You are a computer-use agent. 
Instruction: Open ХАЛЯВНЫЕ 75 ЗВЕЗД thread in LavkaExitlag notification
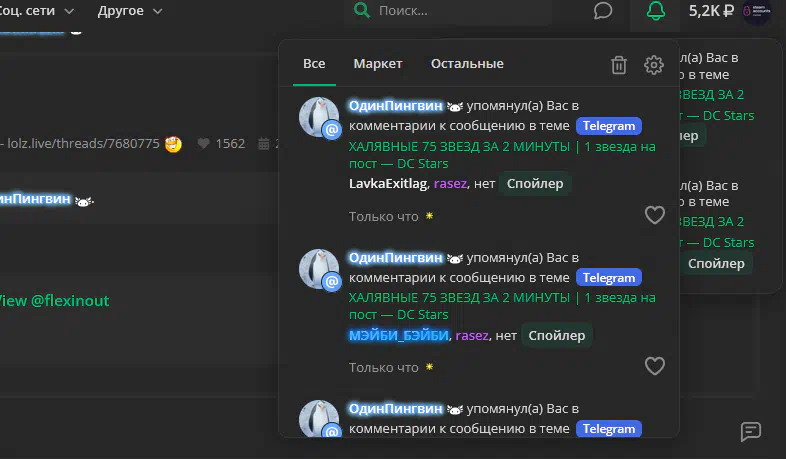(x=502, y=155)
